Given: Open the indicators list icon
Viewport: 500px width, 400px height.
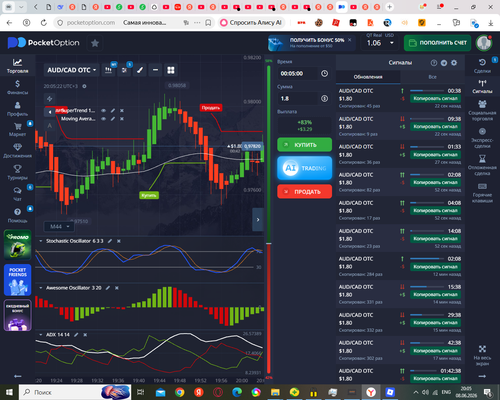Looking at the screenshot, I should coord(124,70).
